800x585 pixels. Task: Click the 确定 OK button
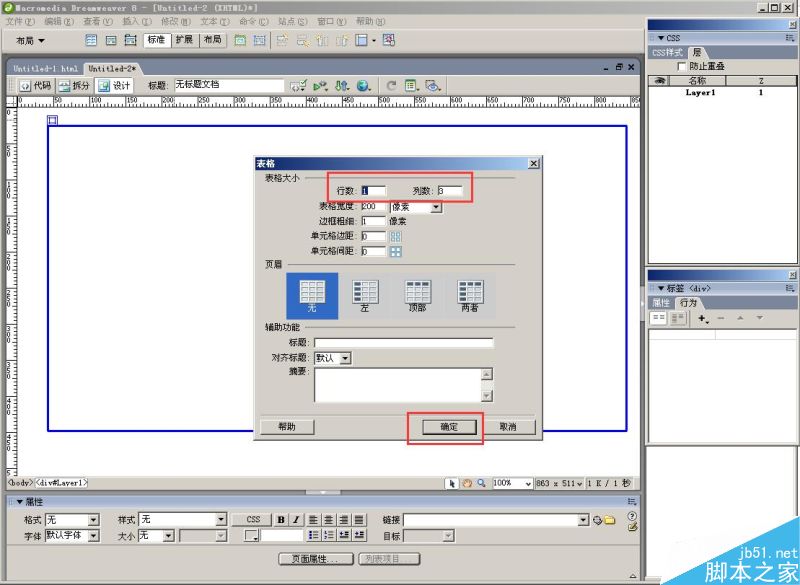448,427
